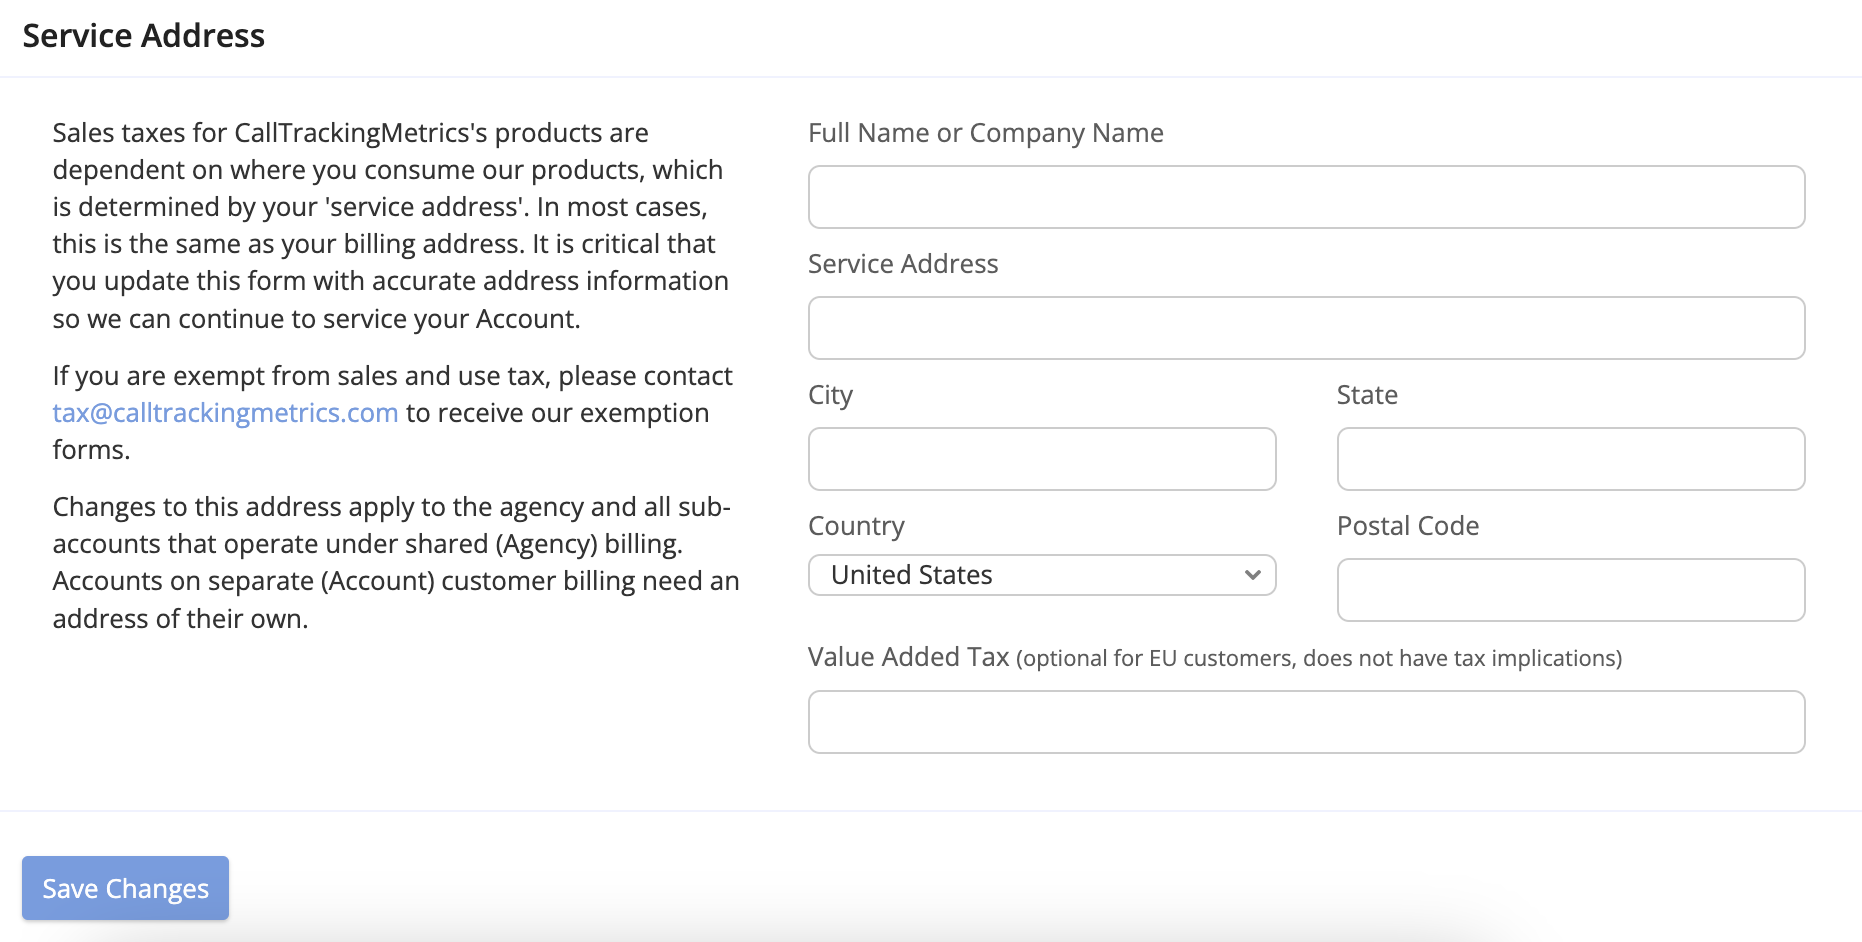Viewport: 1862px width, 942px height.
Task: Click the Postal Code field label
Action: [1407, 526]
